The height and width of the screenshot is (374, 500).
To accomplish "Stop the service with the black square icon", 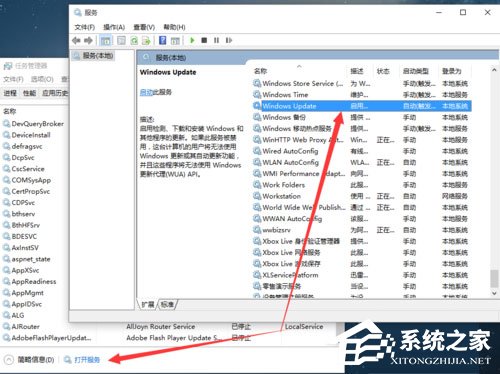I will 204,40.
